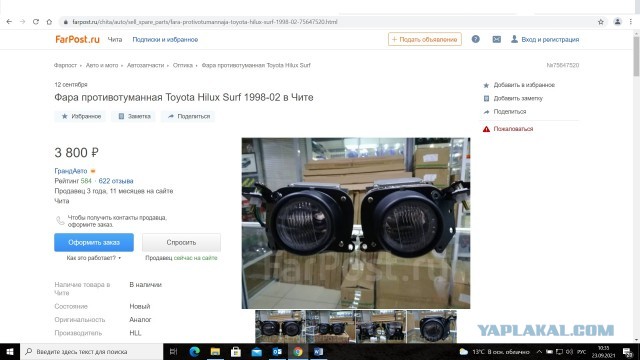Open the volume tray icon
640x360 pixels.
pos(569,351)
